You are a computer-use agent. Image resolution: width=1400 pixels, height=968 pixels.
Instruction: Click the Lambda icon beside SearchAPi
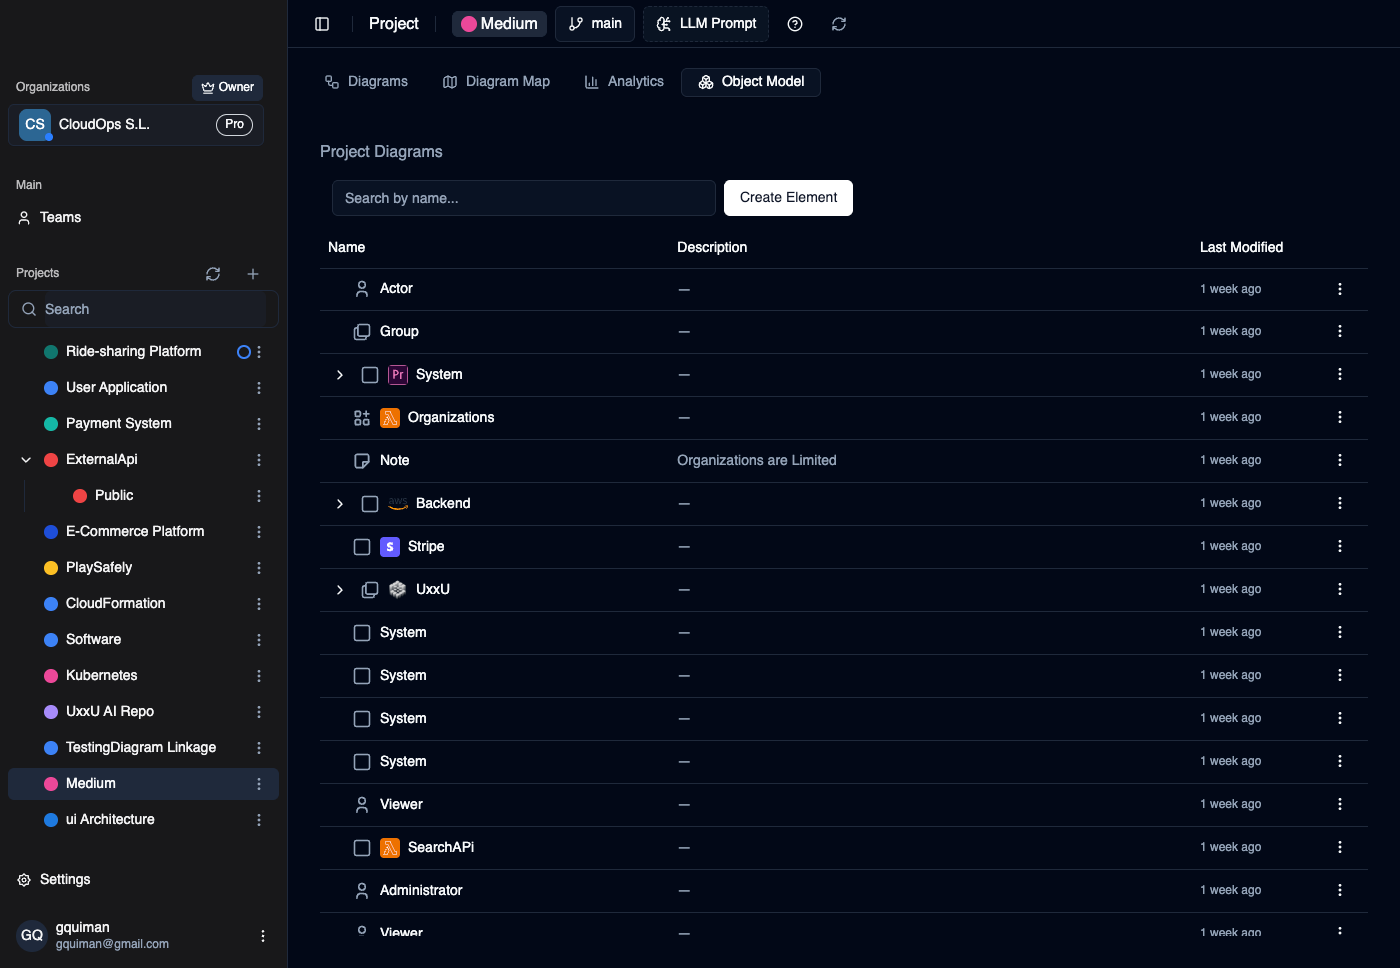click(x=390, y=848)
